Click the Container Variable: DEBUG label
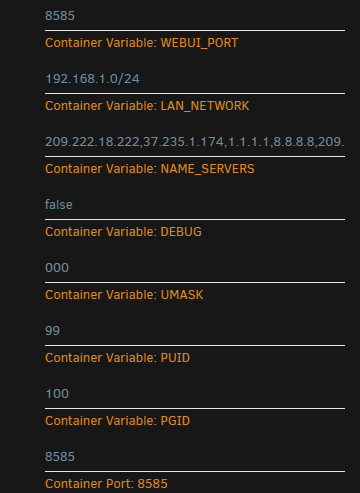This screenshot has height=493, width=360. coord(123,232)
